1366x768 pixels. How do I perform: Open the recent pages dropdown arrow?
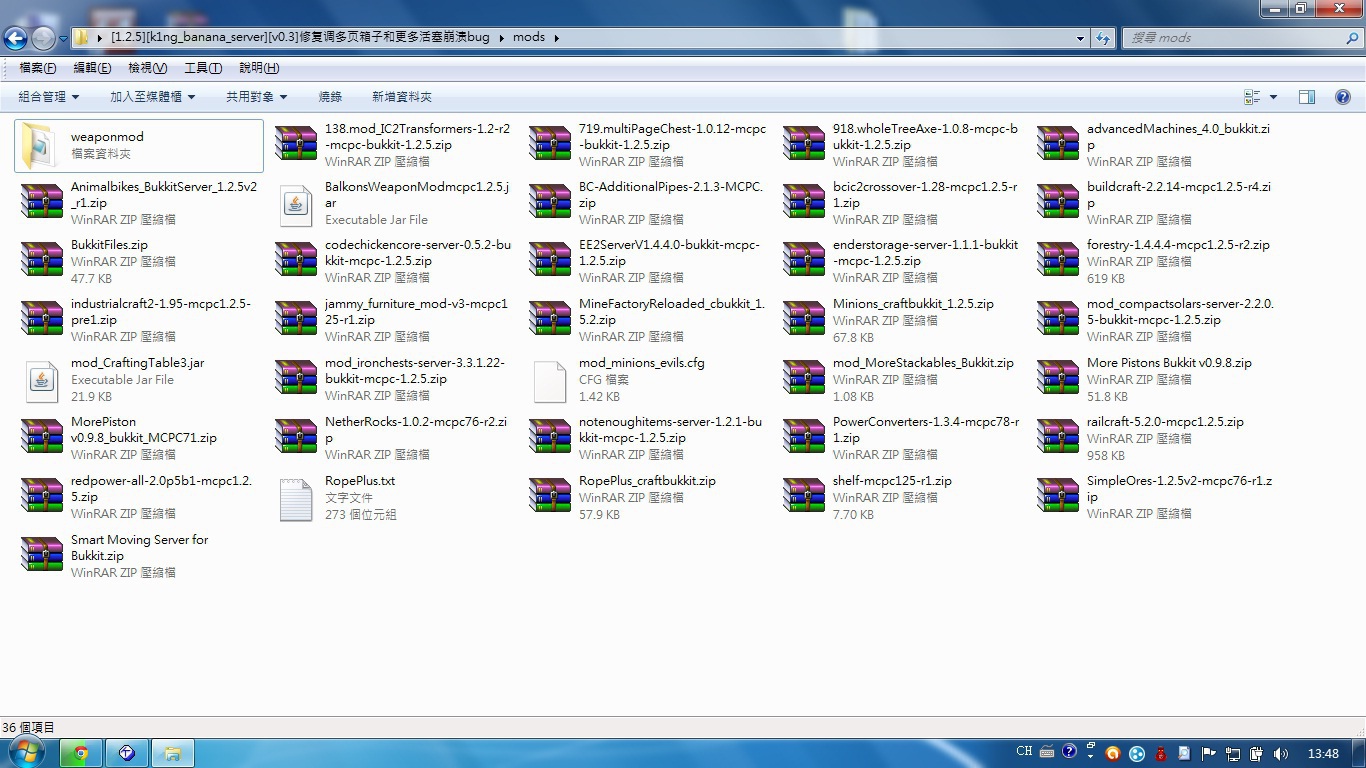(x=63, y=38)
